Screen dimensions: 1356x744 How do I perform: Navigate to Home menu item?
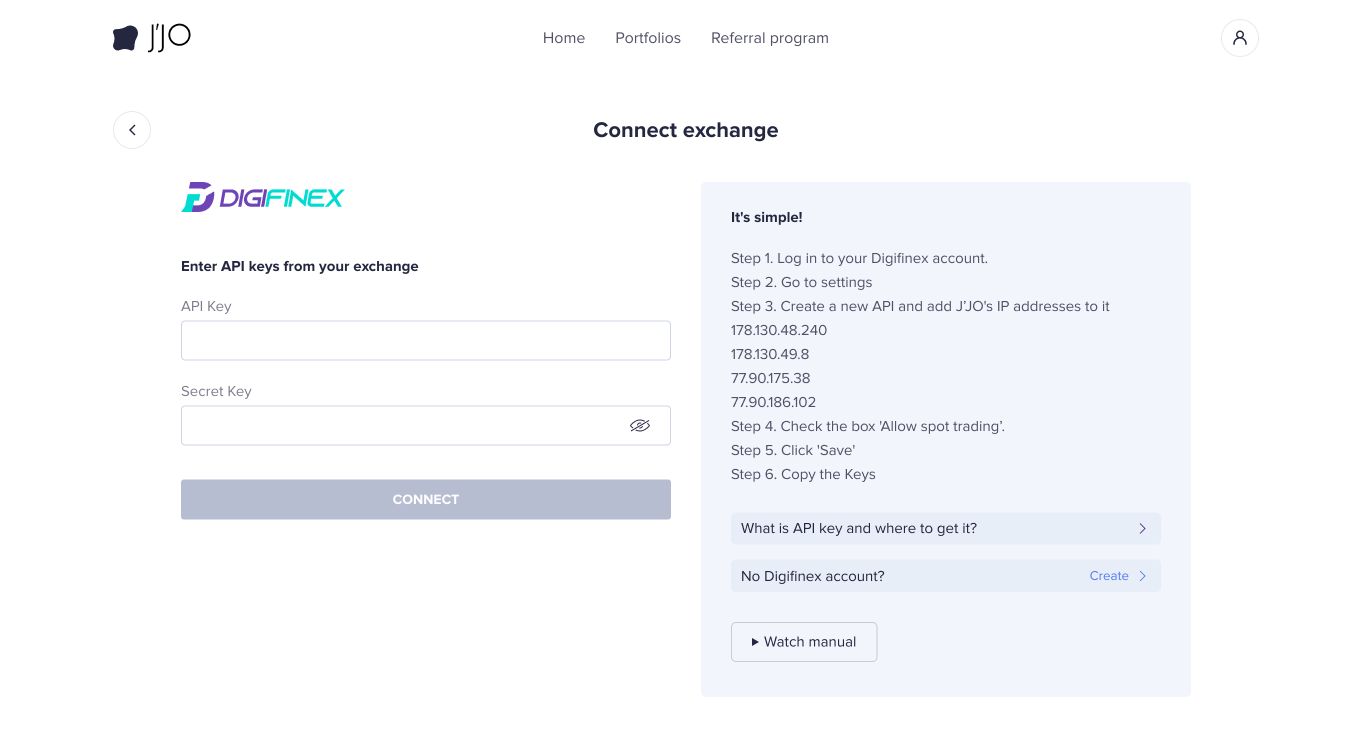563,38
